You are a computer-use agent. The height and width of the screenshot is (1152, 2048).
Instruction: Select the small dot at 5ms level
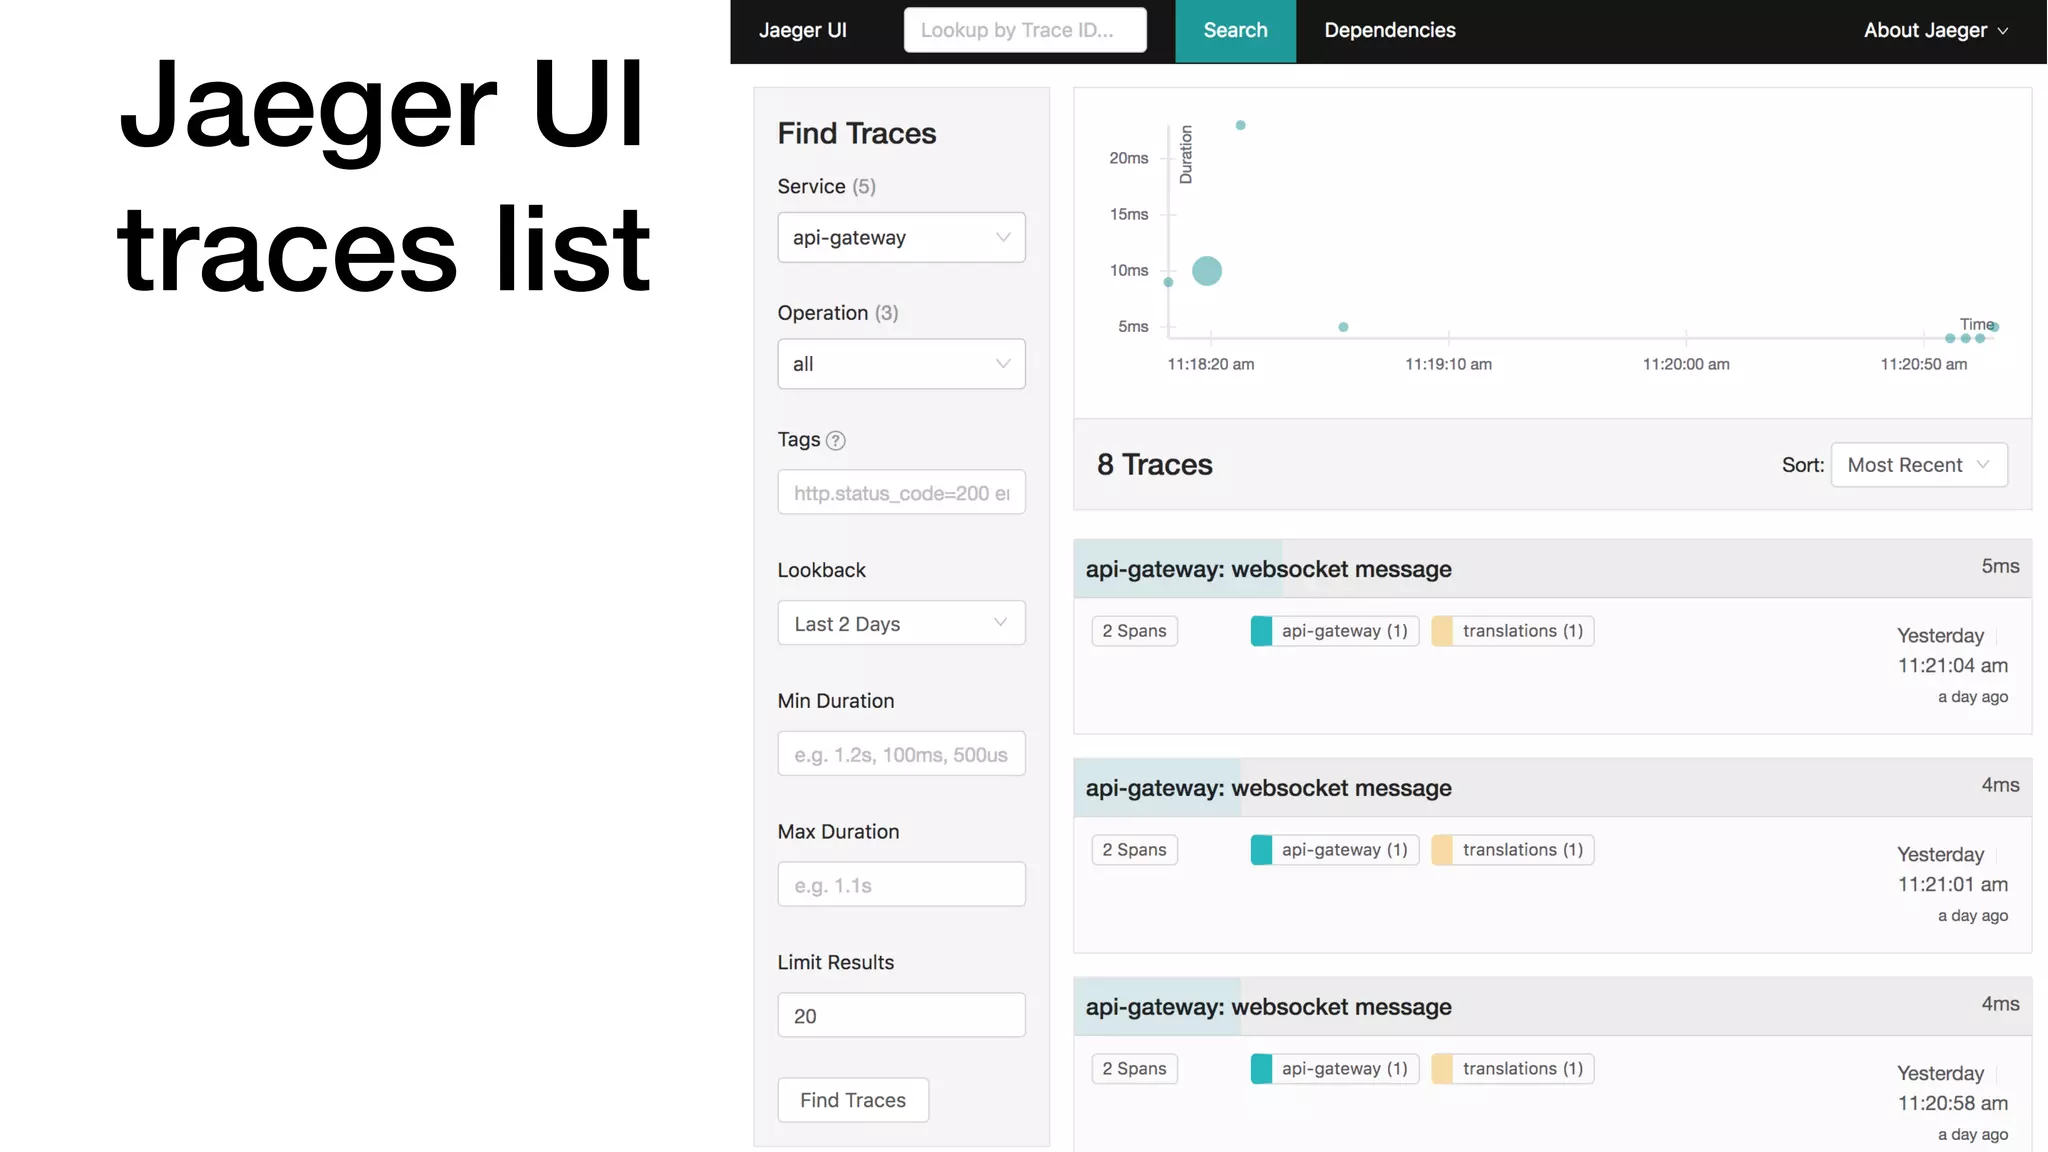(x=1343, y=327)
